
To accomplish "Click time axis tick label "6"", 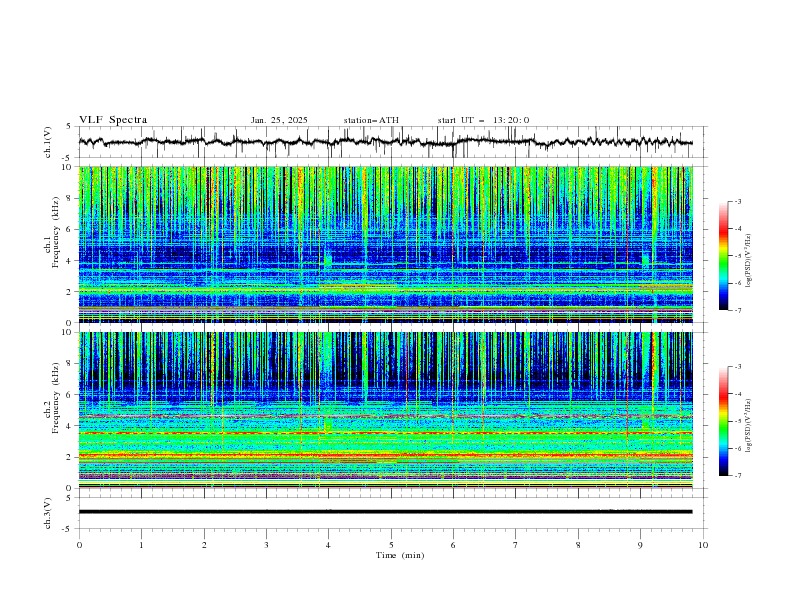I will click(x=453, y=545).
